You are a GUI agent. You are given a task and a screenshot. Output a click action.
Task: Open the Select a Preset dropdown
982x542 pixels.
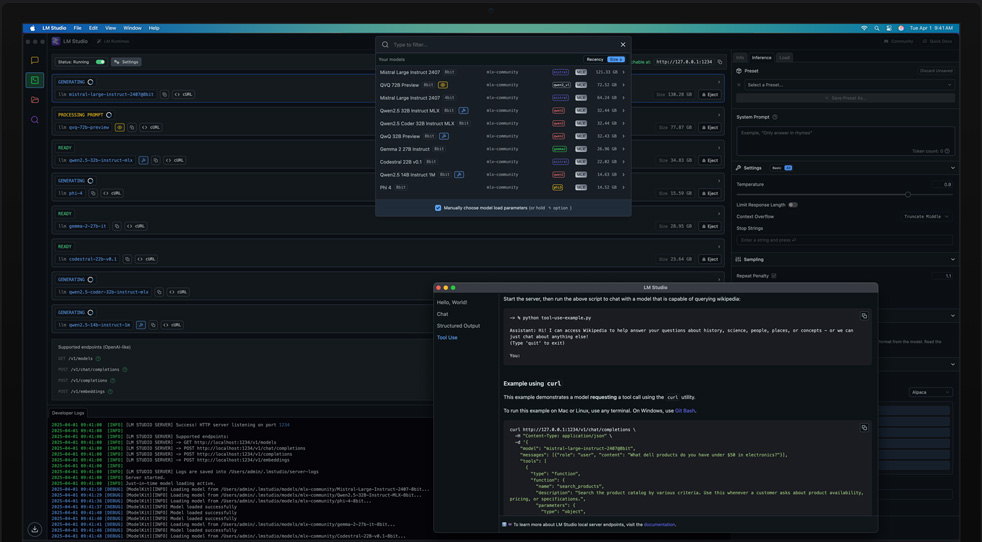[x=847, y=85]
